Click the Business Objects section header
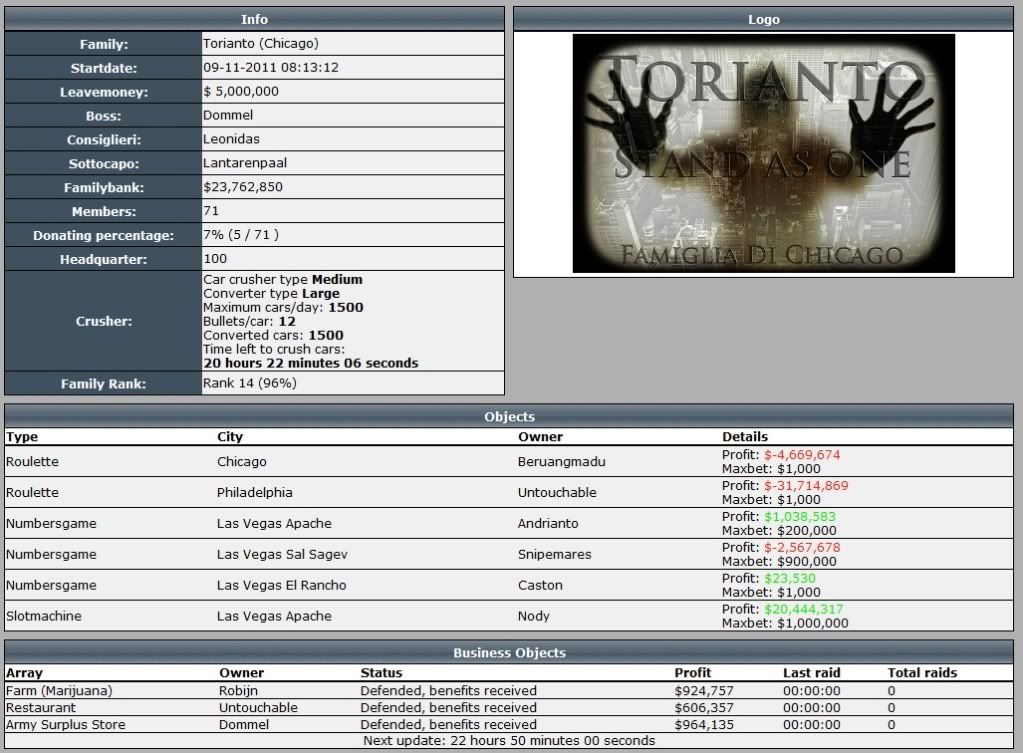This screenshot has width=1023, height=753. pyautogui.click(x=509, y=653)
